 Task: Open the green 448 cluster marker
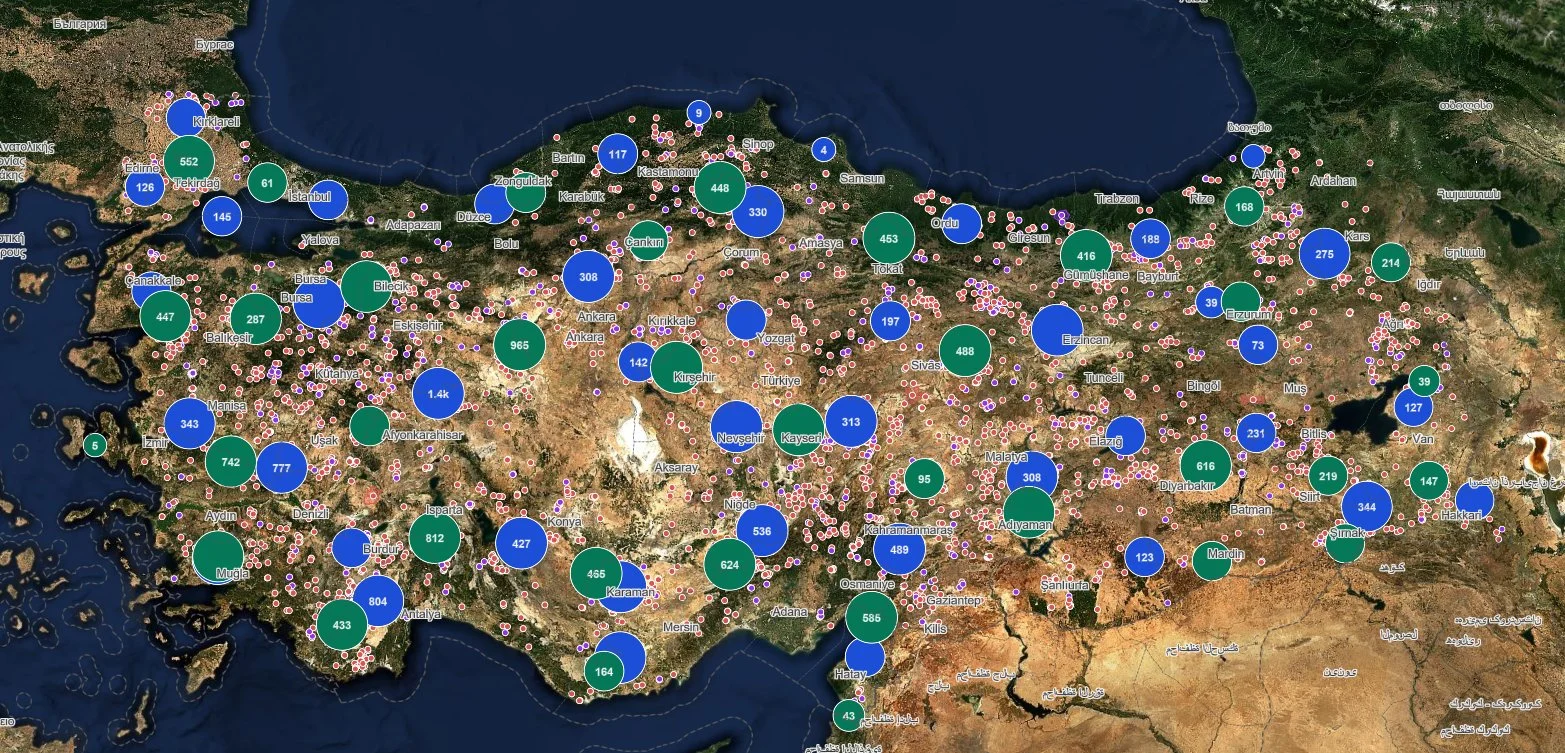(720, 188)
